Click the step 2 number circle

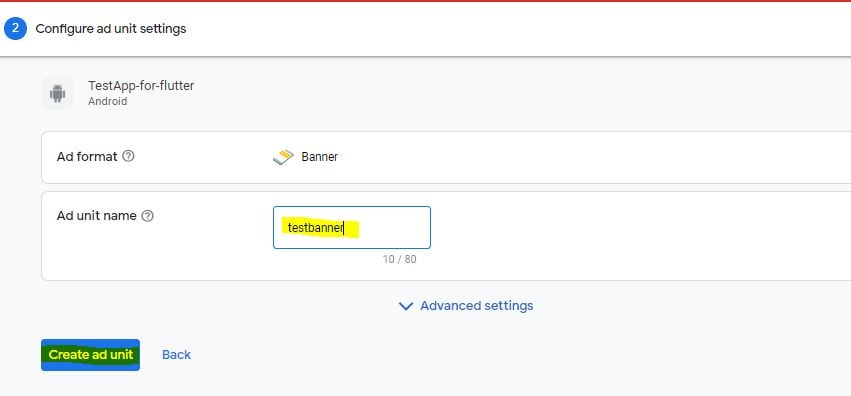(x=15, y=28)
